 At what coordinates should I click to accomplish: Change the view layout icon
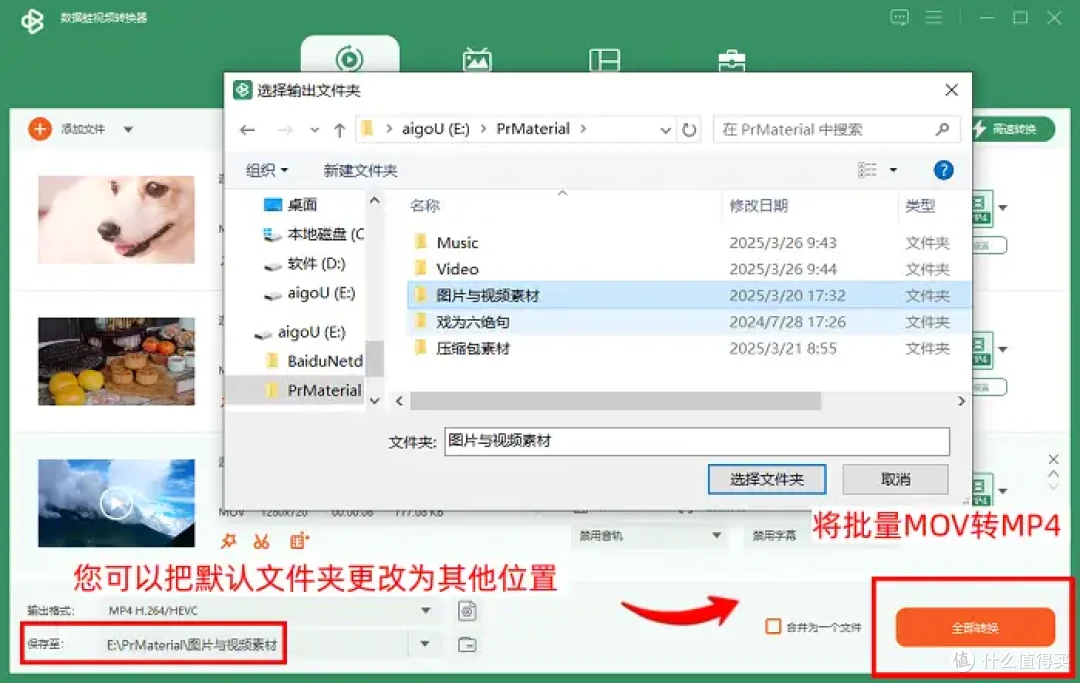(x=867, y=170)
